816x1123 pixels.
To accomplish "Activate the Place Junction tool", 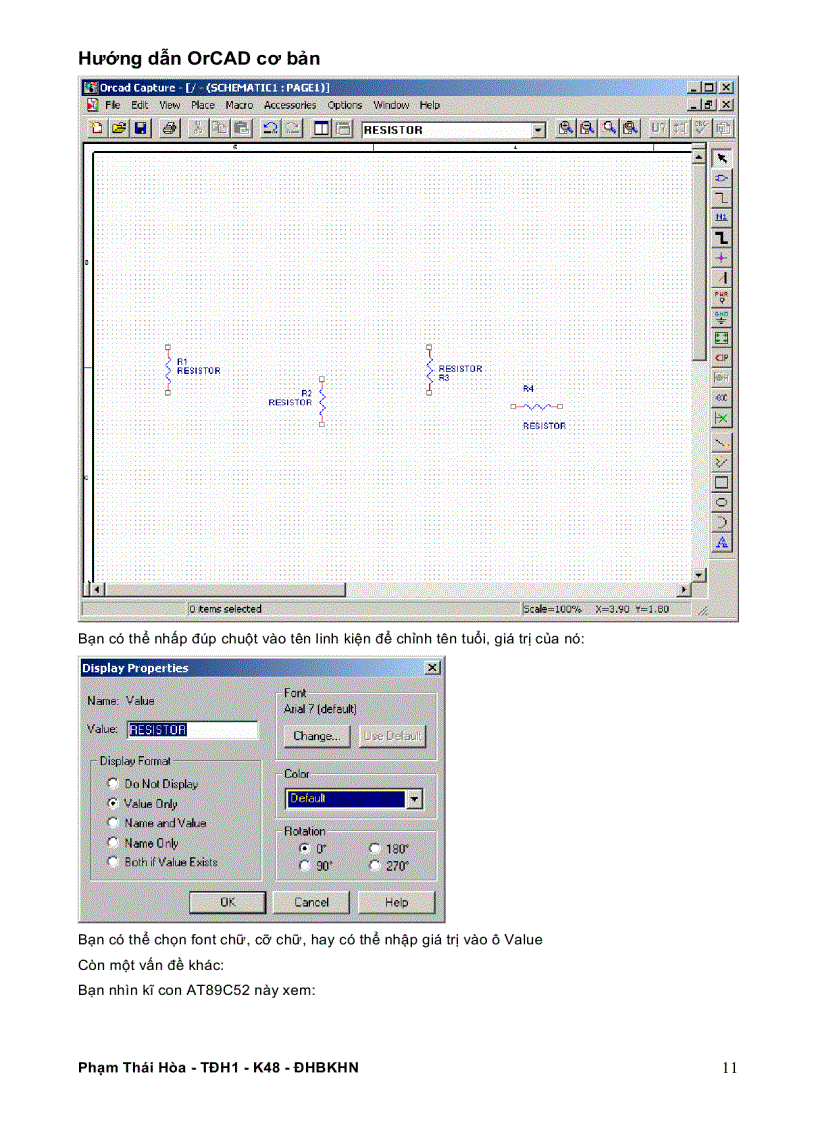I will (721, 258).
